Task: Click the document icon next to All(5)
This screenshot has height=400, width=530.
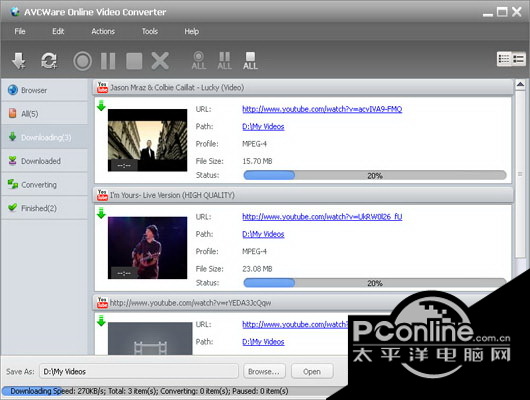Action: coord(13,113)
